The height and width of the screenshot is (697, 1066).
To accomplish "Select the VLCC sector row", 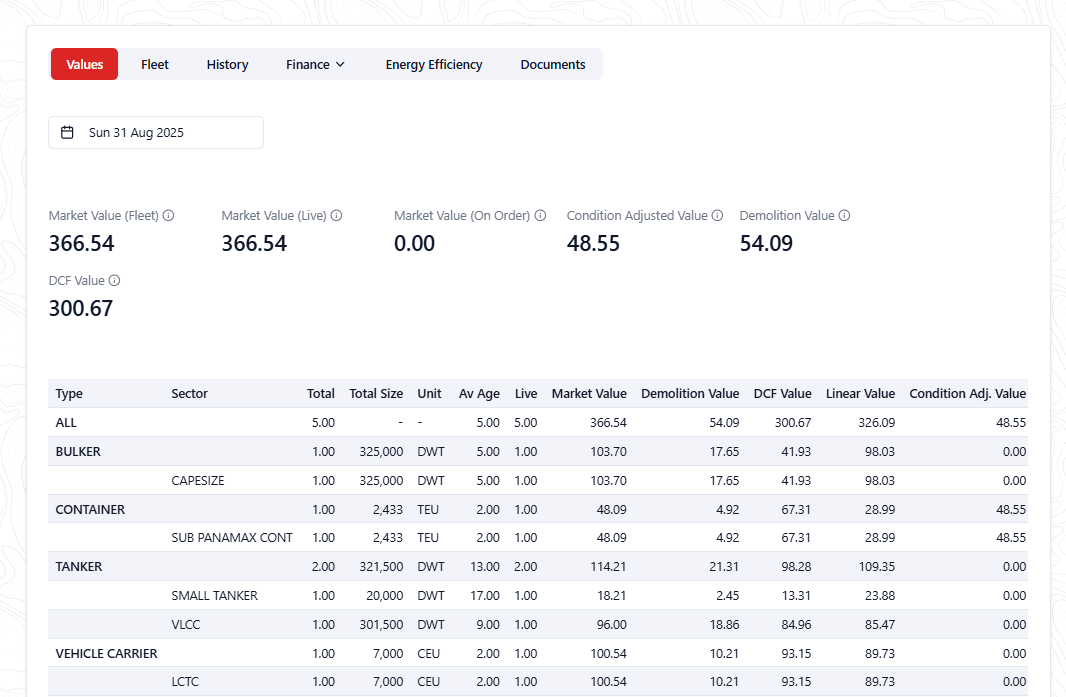I will (x=538, y=624).
